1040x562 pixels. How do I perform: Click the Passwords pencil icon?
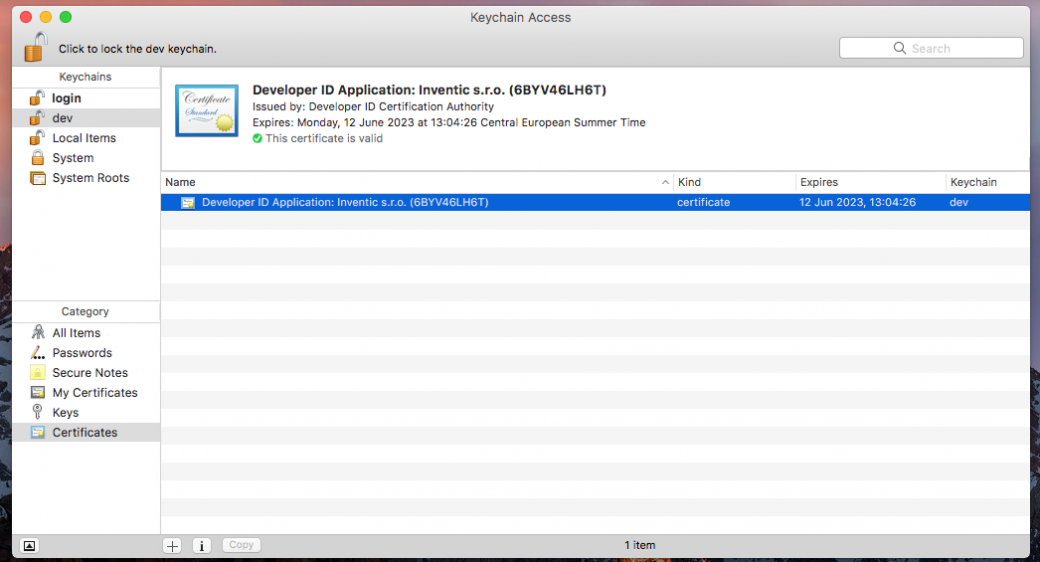click(38, 352)
